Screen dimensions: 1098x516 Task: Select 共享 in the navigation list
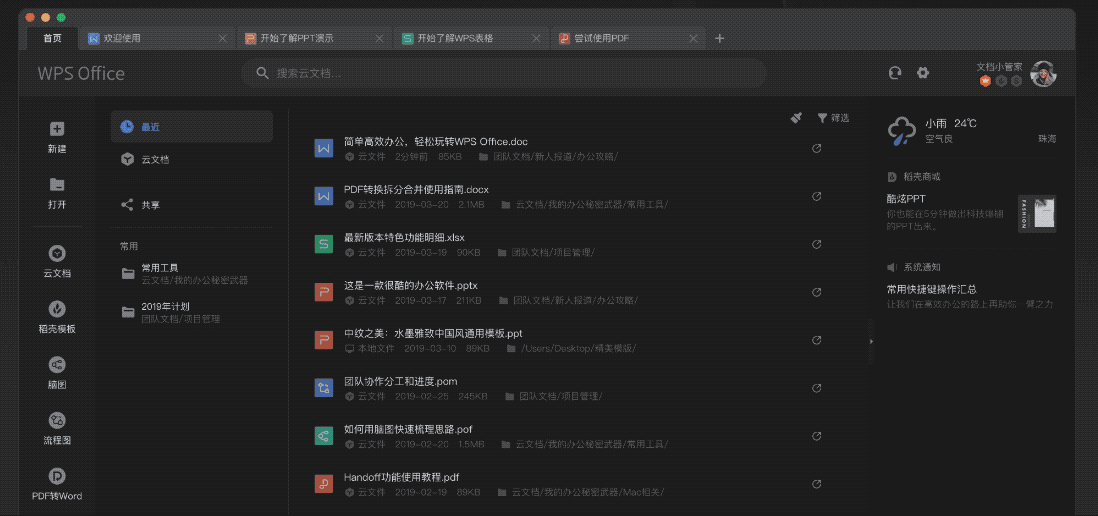192,205
